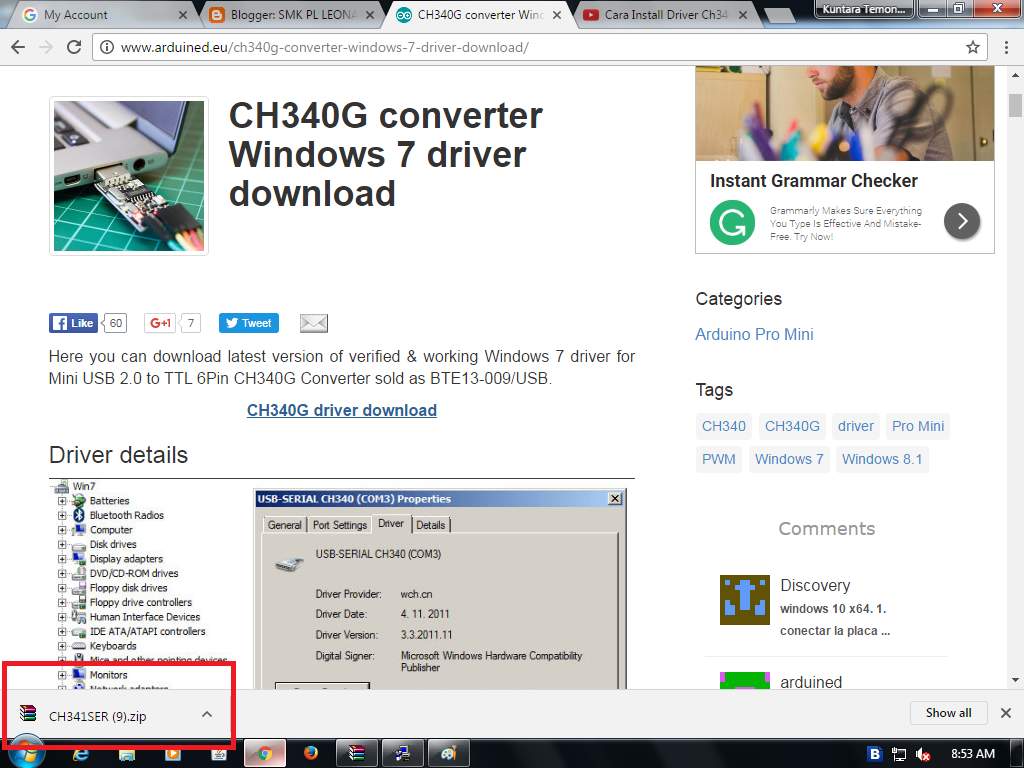View site information icon in address bar

click(106, 47)
